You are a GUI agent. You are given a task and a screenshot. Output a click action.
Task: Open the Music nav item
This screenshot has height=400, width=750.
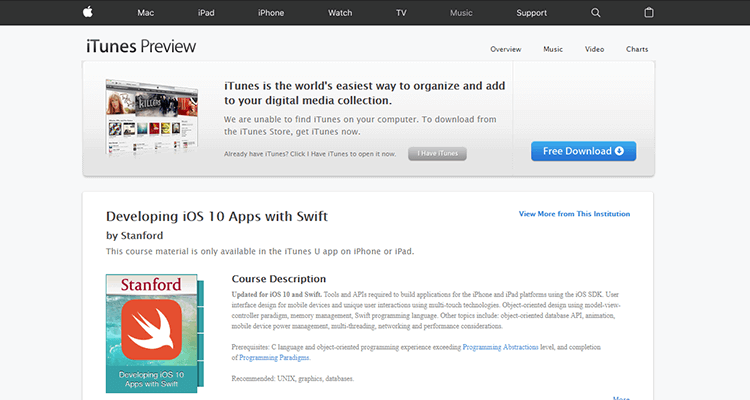point(461,13)
